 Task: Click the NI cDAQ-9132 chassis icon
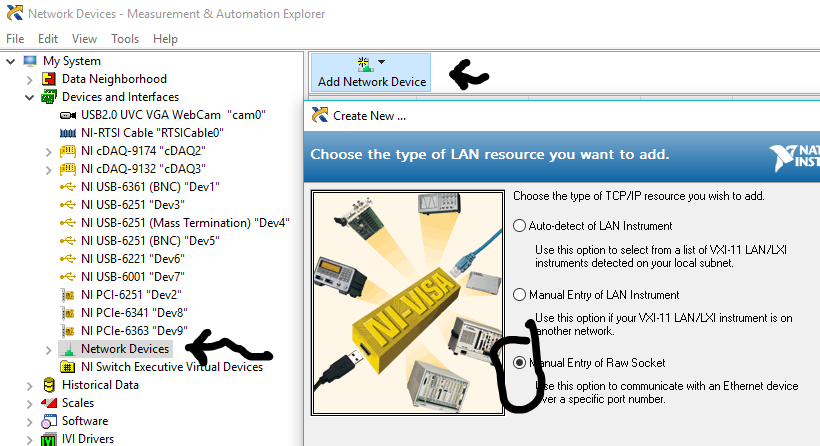[67, 169]
